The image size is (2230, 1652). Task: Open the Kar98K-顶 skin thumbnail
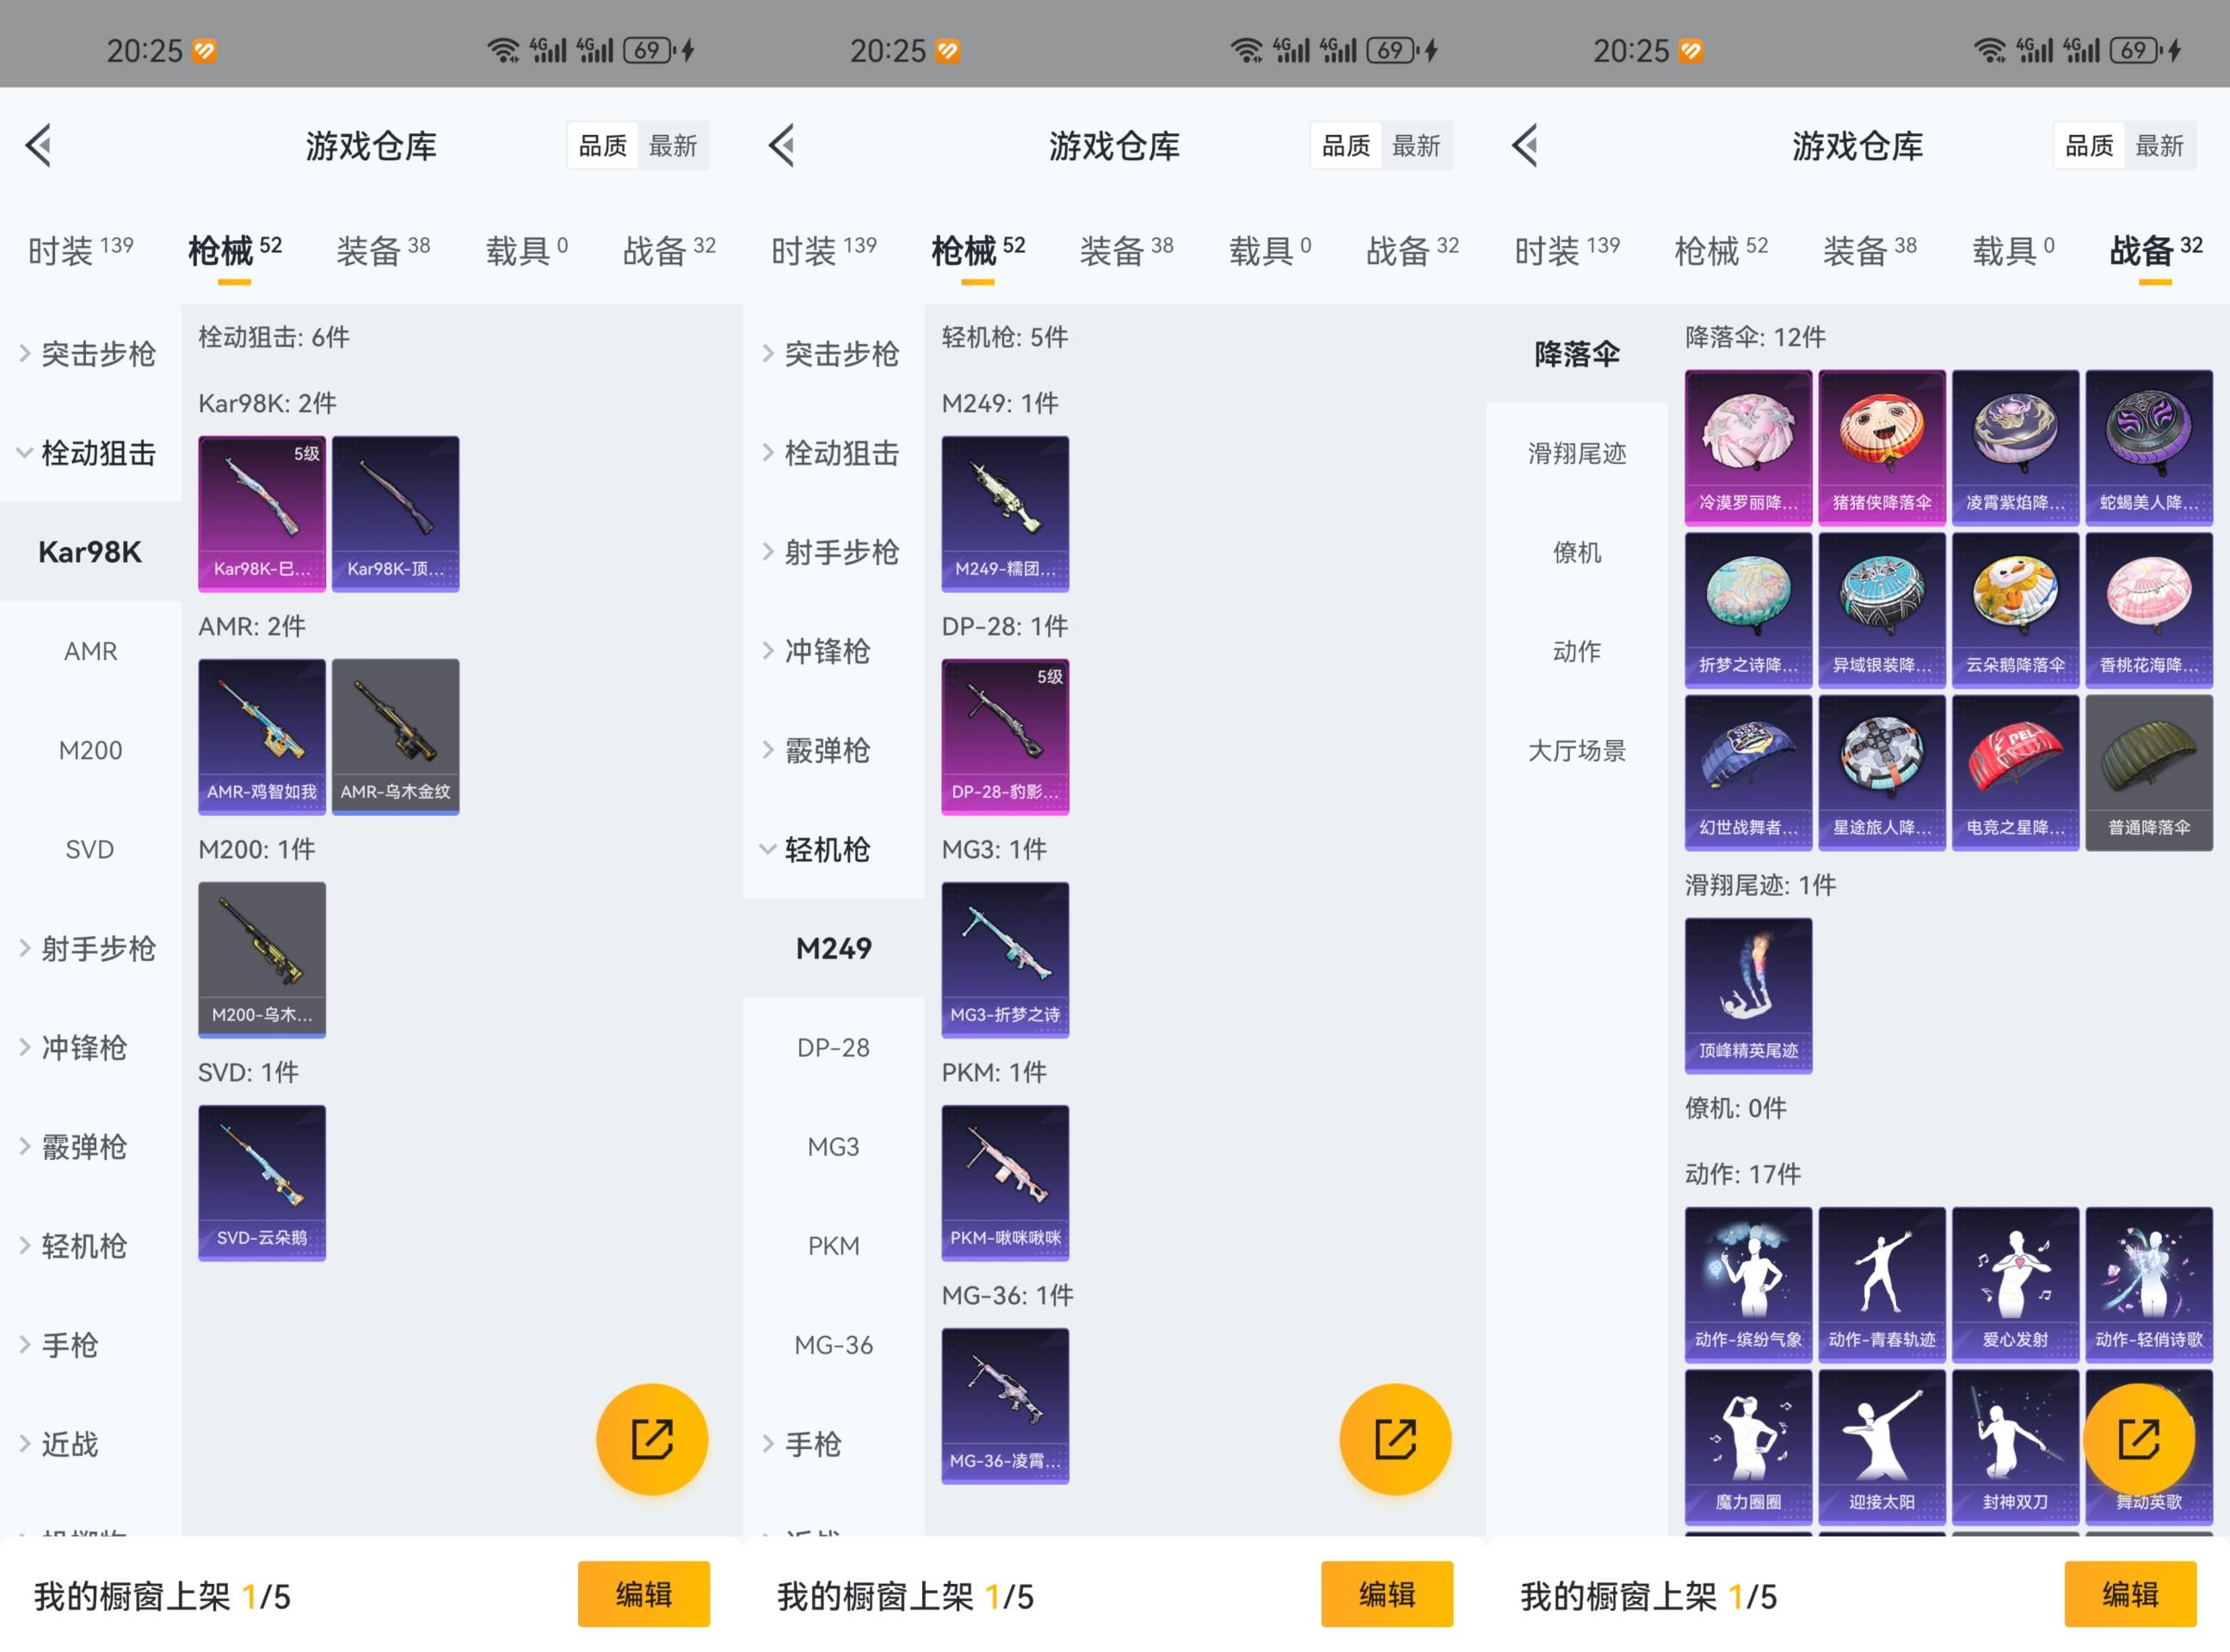pyautogui.click(x=395, y=513)
